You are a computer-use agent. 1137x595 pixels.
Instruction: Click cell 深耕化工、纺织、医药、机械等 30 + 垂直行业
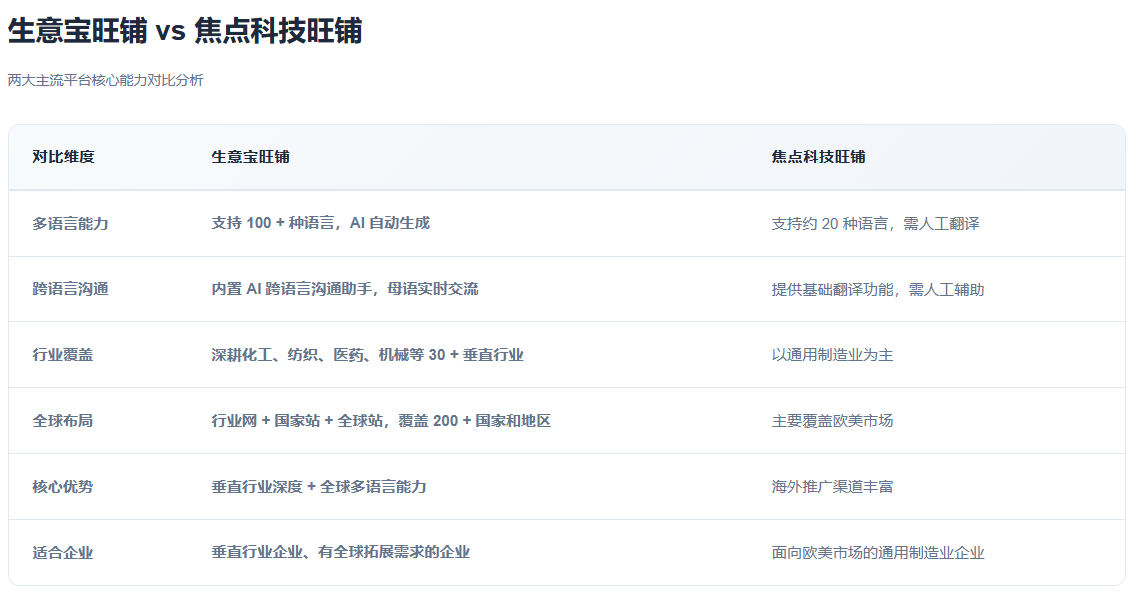[367, 355]
